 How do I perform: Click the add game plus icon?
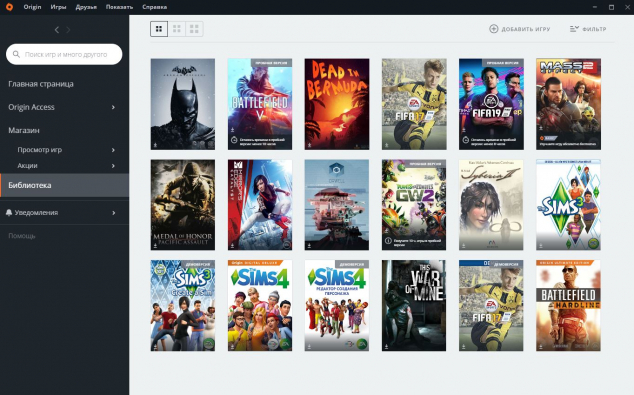(x=494, y=29)
